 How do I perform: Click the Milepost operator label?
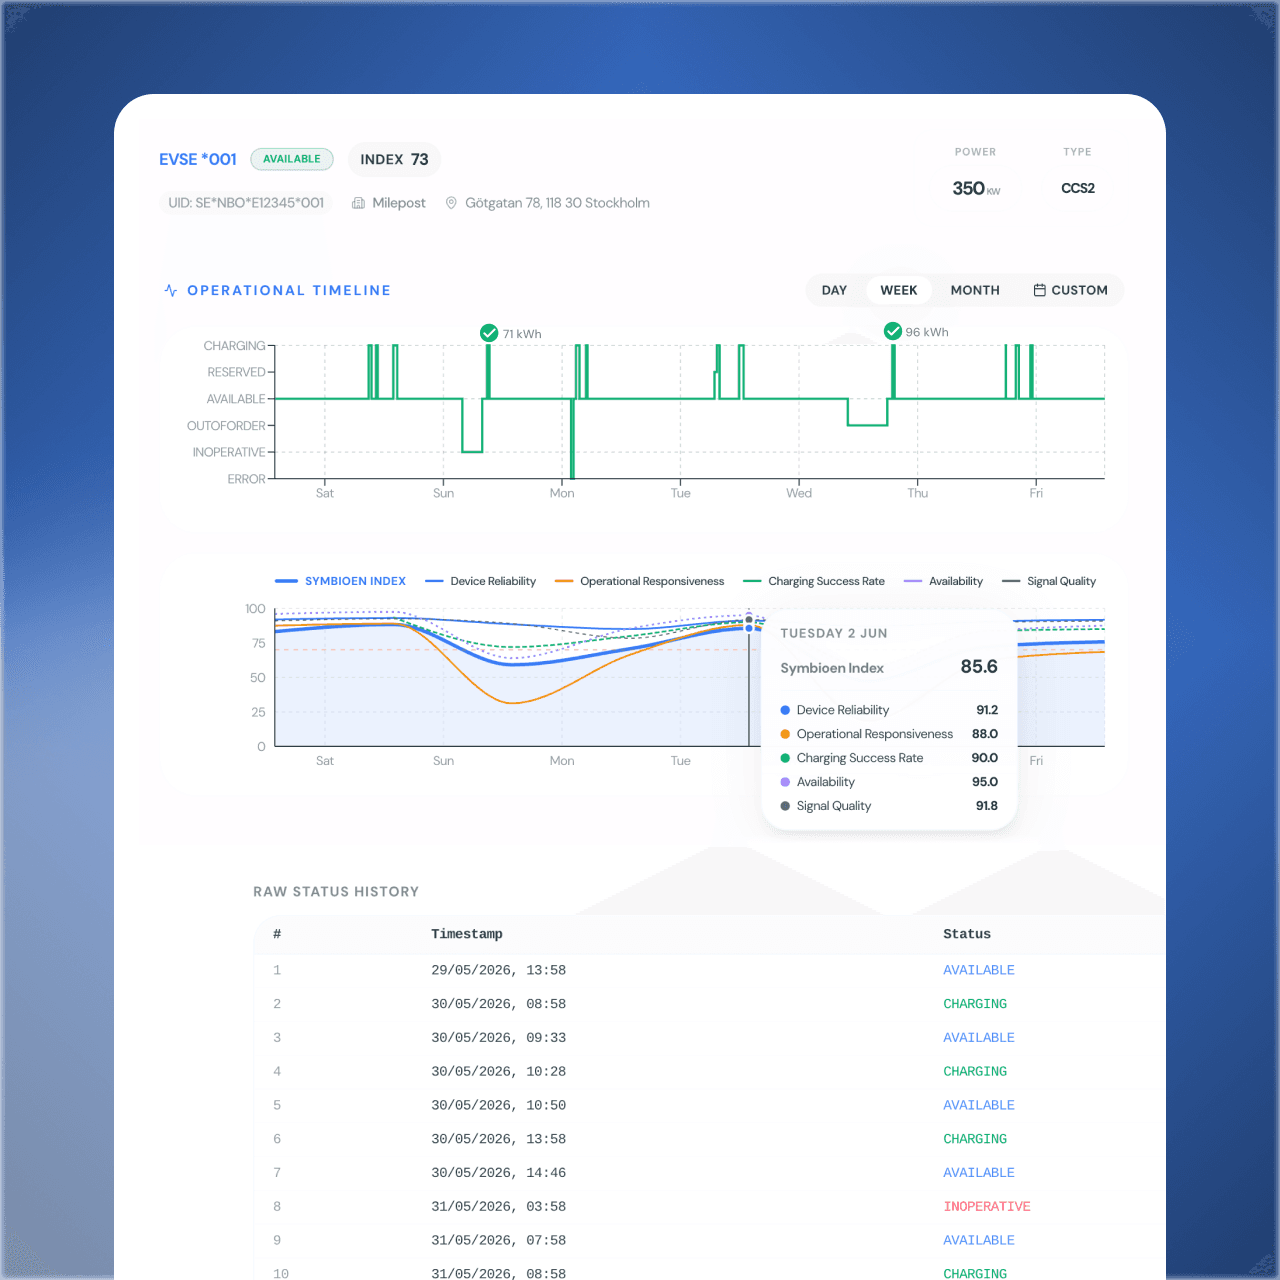pos(399,203)
